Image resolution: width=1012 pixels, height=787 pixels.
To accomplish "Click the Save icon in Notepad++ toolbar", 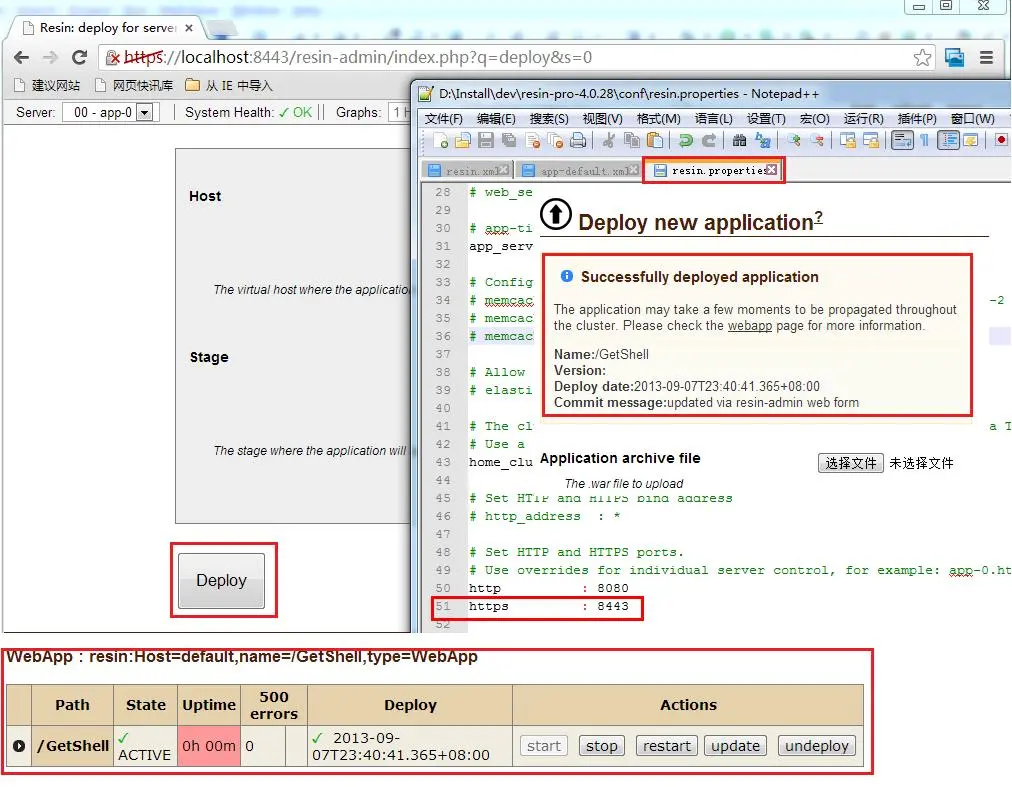I will [486, 140].
